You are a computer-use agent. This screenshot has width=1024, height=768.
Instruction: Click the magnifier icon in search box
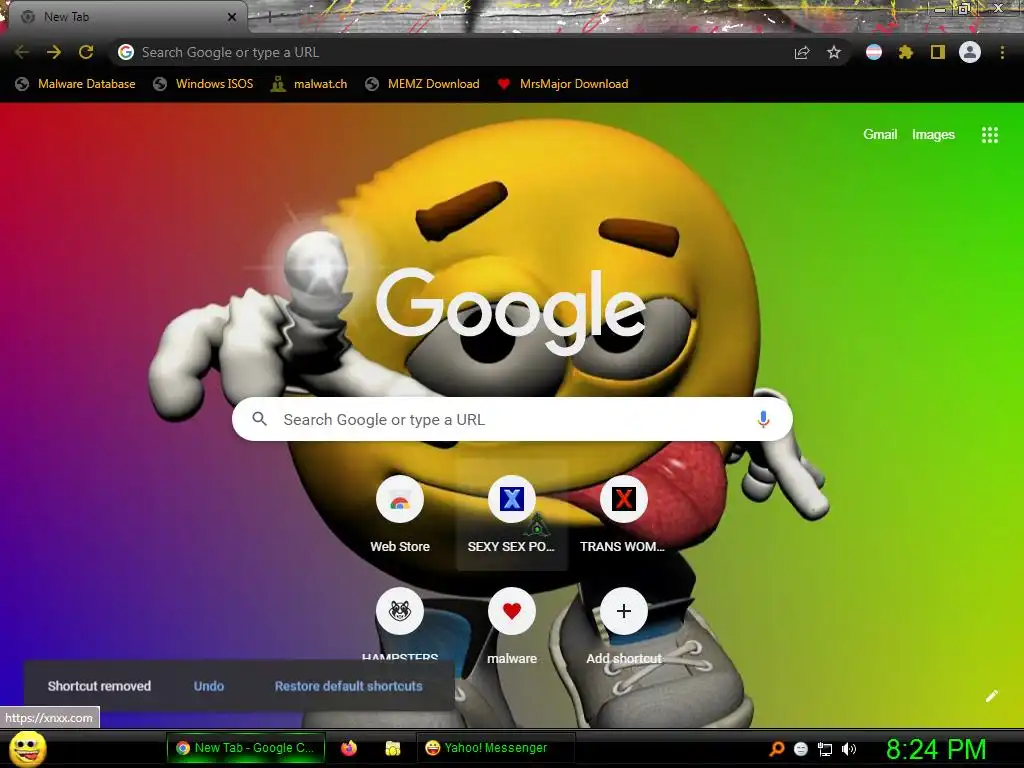click(260, 419)
